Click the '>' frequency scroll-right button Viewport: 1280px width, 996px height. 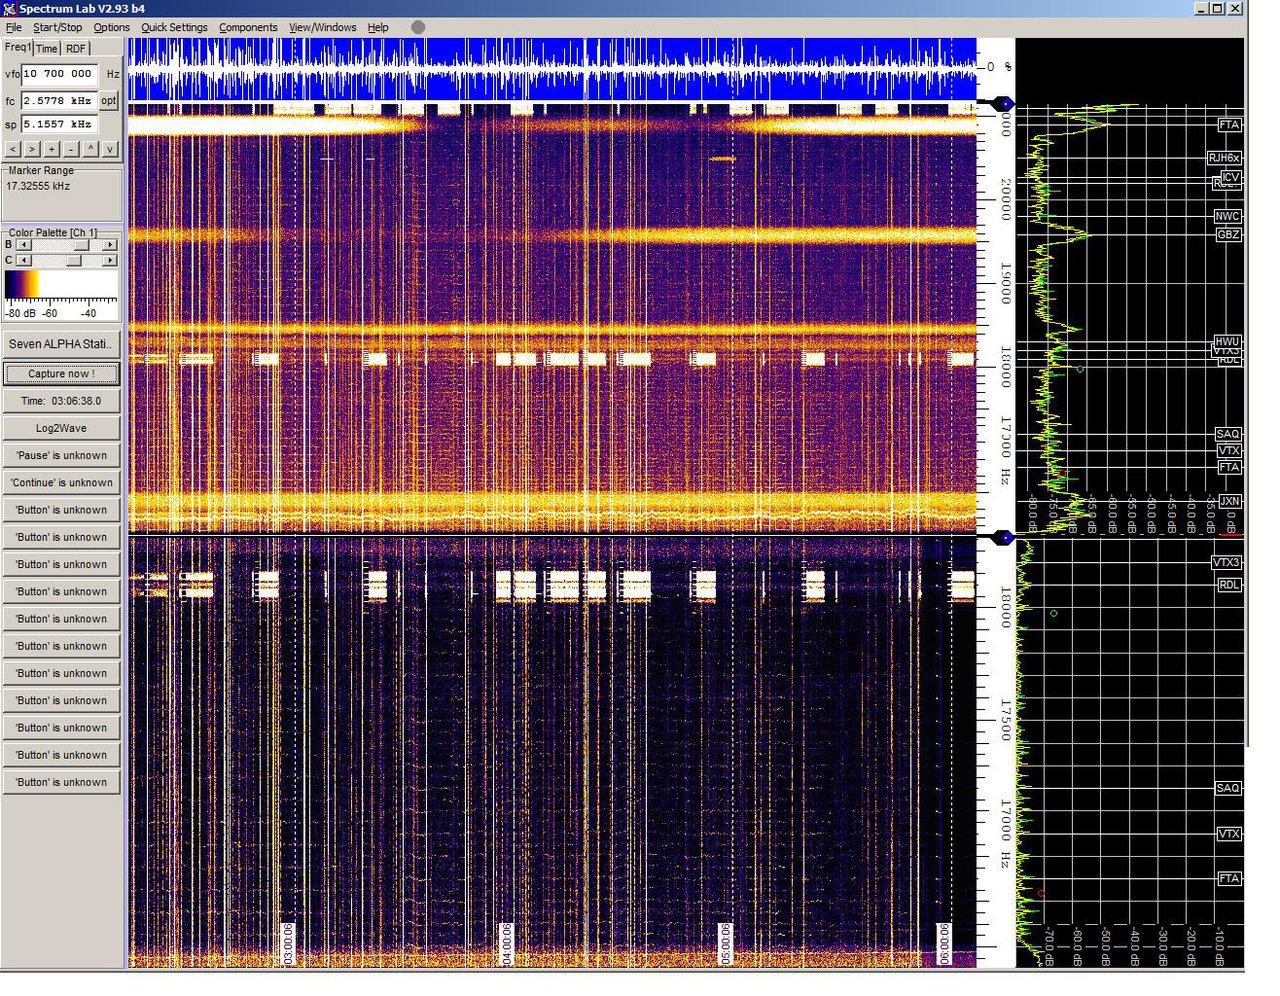[x=32, y=149]
